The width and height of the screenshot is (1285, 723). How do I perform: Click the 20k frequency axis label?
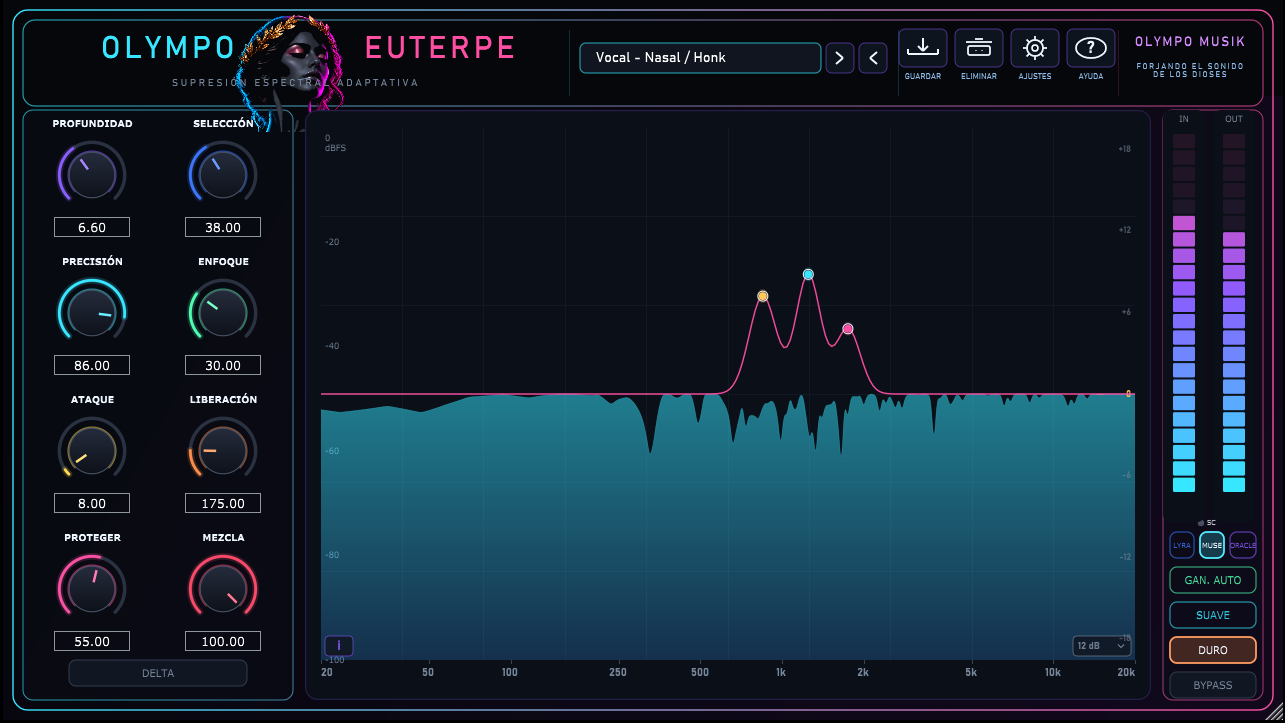coord(1127,672)
